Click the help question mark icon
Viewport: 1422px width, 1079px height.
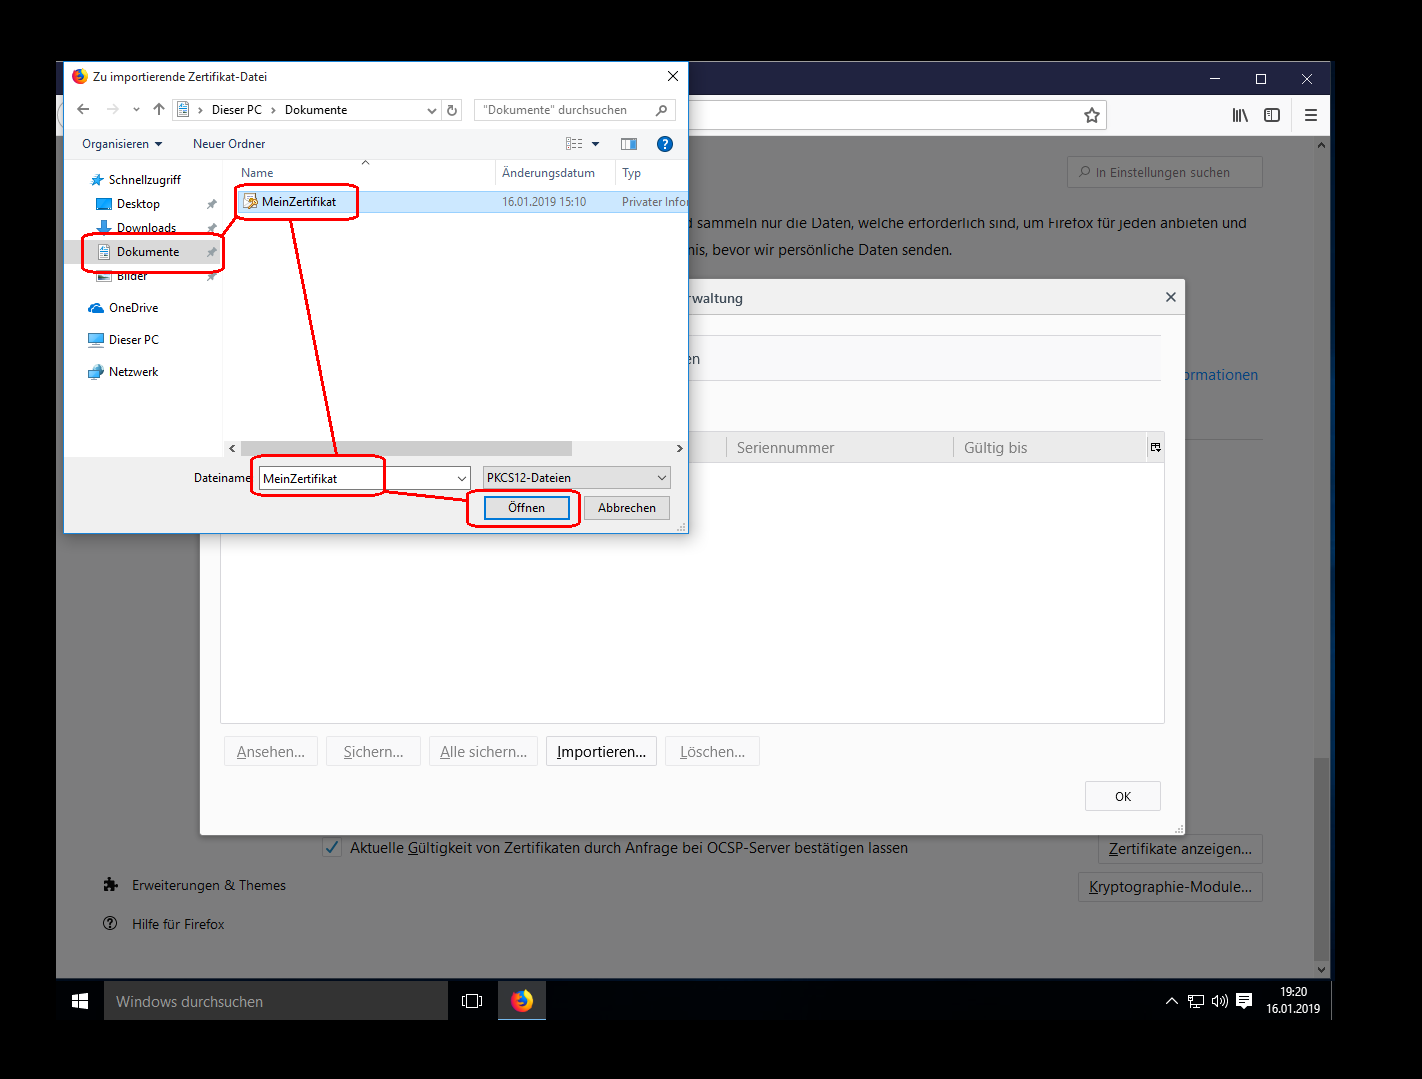click(665, 144)
